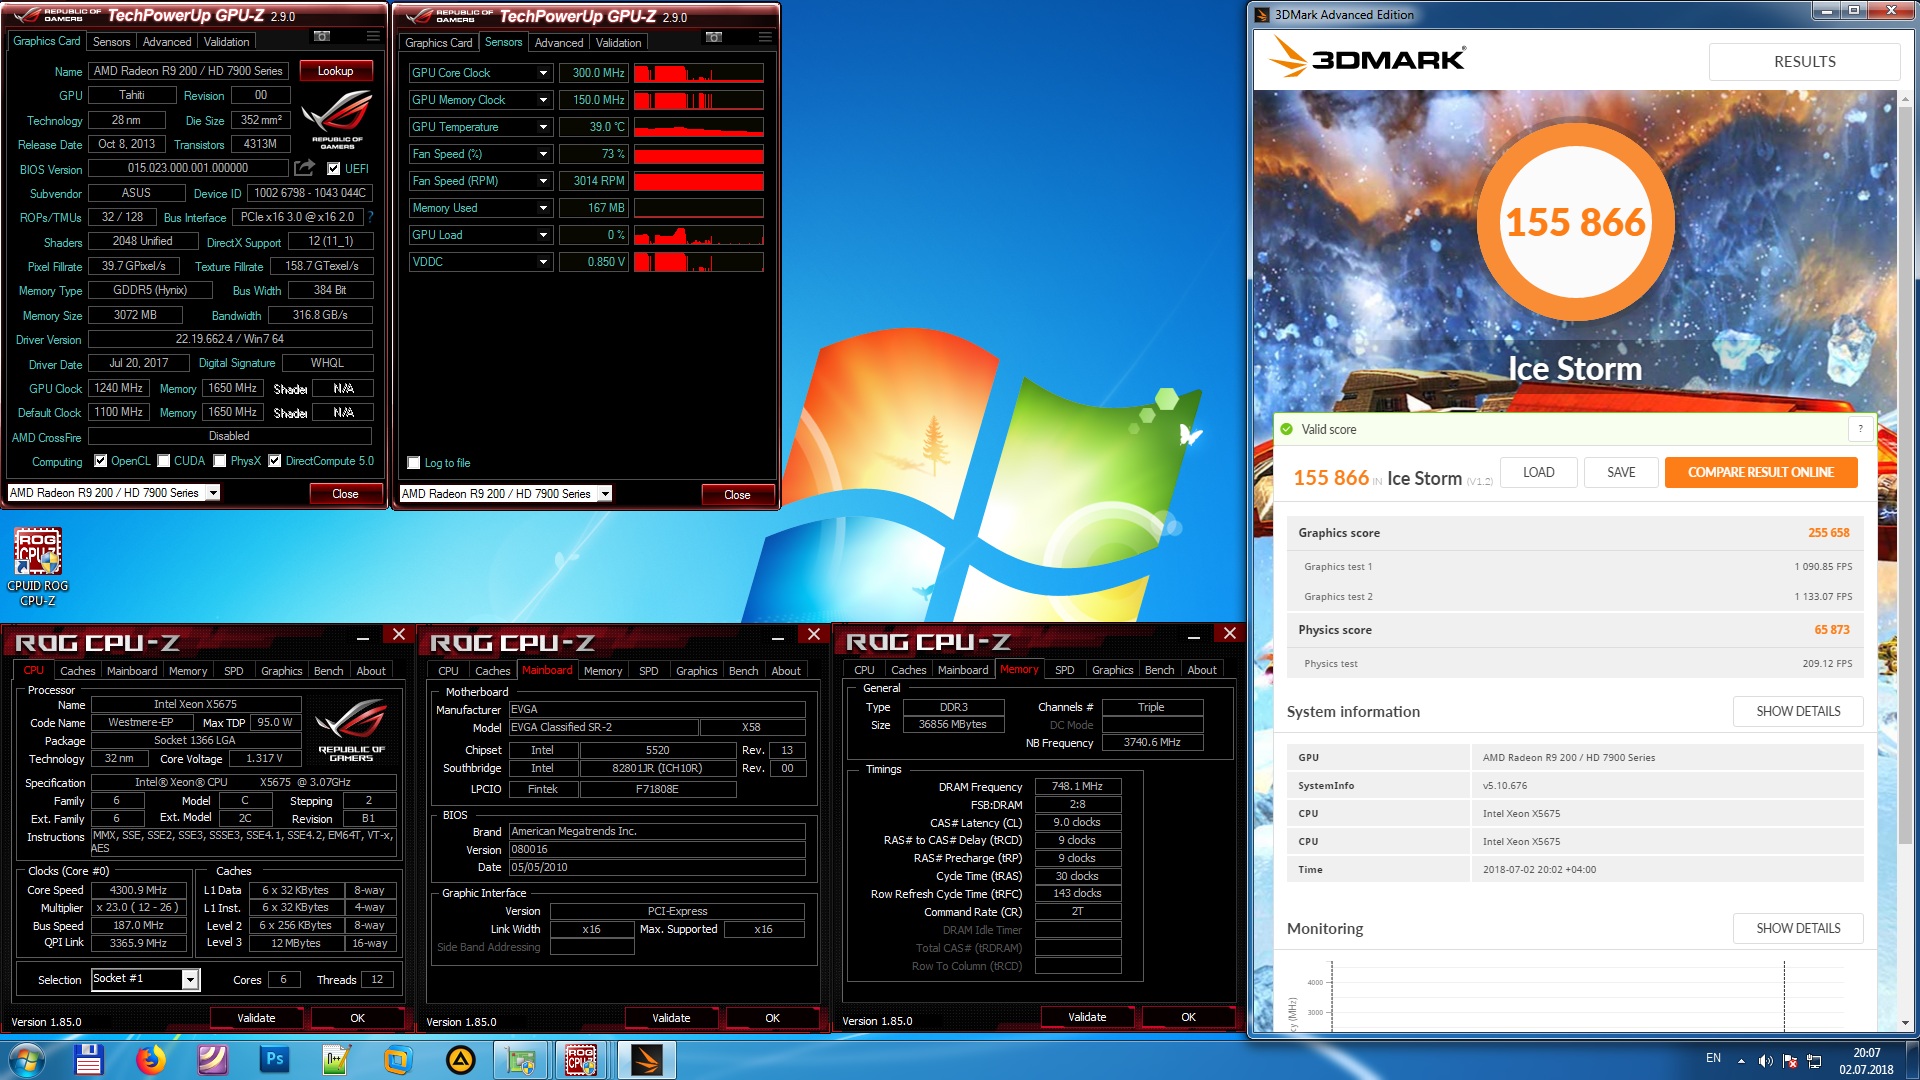Open Notepad++ from the taskbar
This screenshot has height=1080, width=1920.
[336, 1060]
